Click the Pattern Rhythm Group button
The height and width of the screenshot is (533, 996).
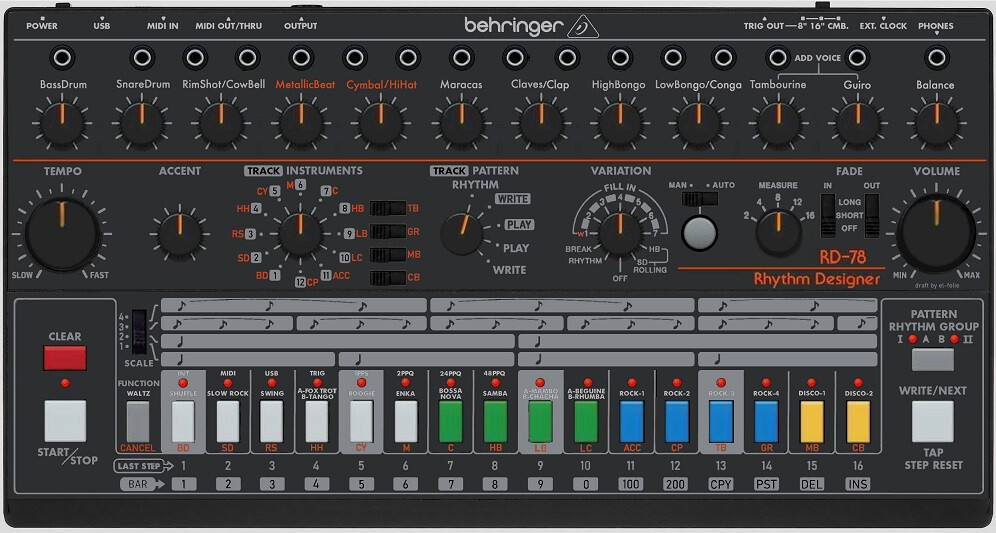[x=932, y=360]
